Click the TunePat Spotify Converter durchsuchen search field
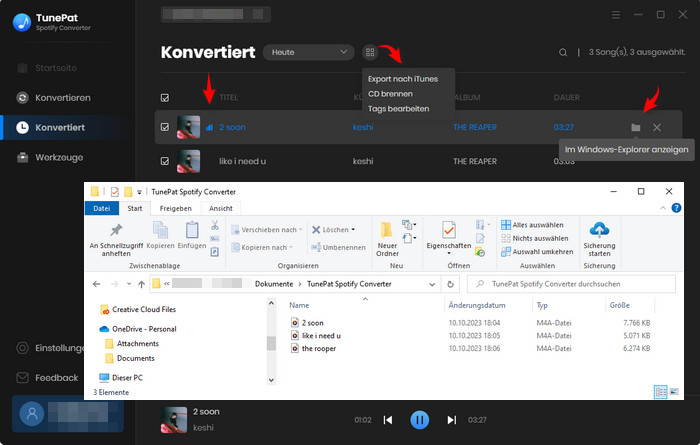The height and width of the screenshot is (445, 700). (x=571, y=284)
